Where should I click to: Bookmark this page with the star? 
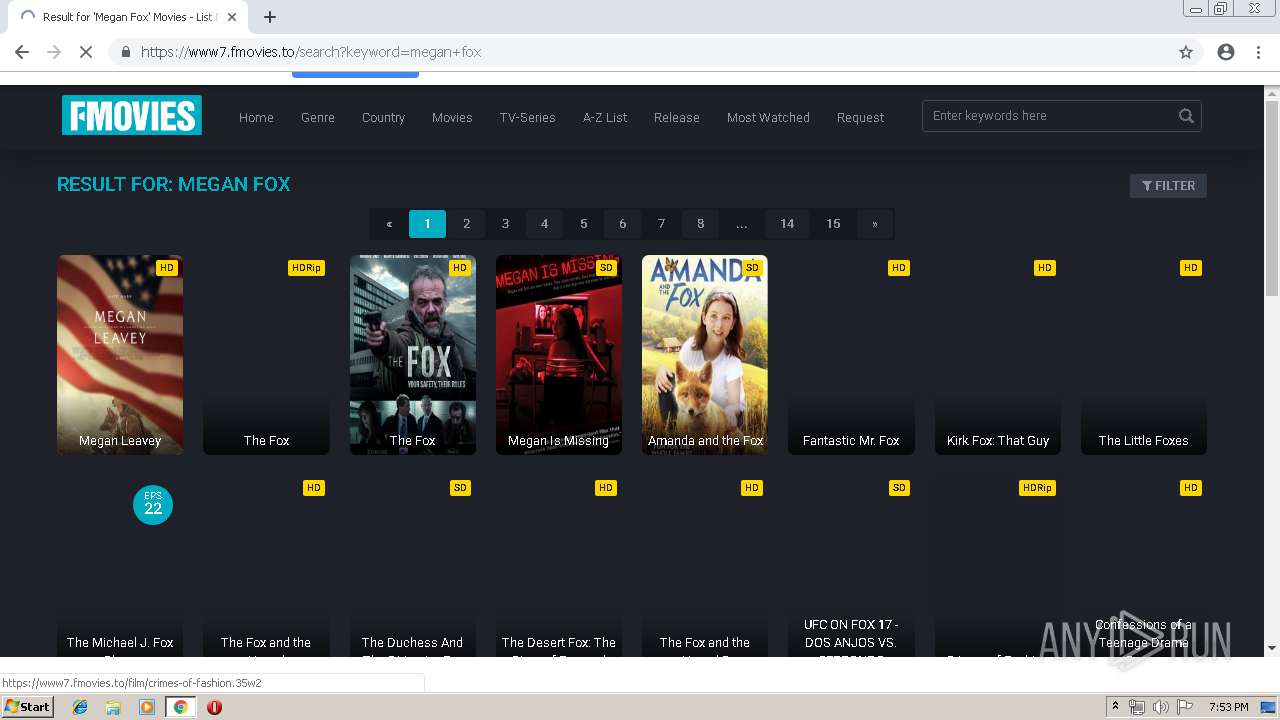pos(1186,52)
